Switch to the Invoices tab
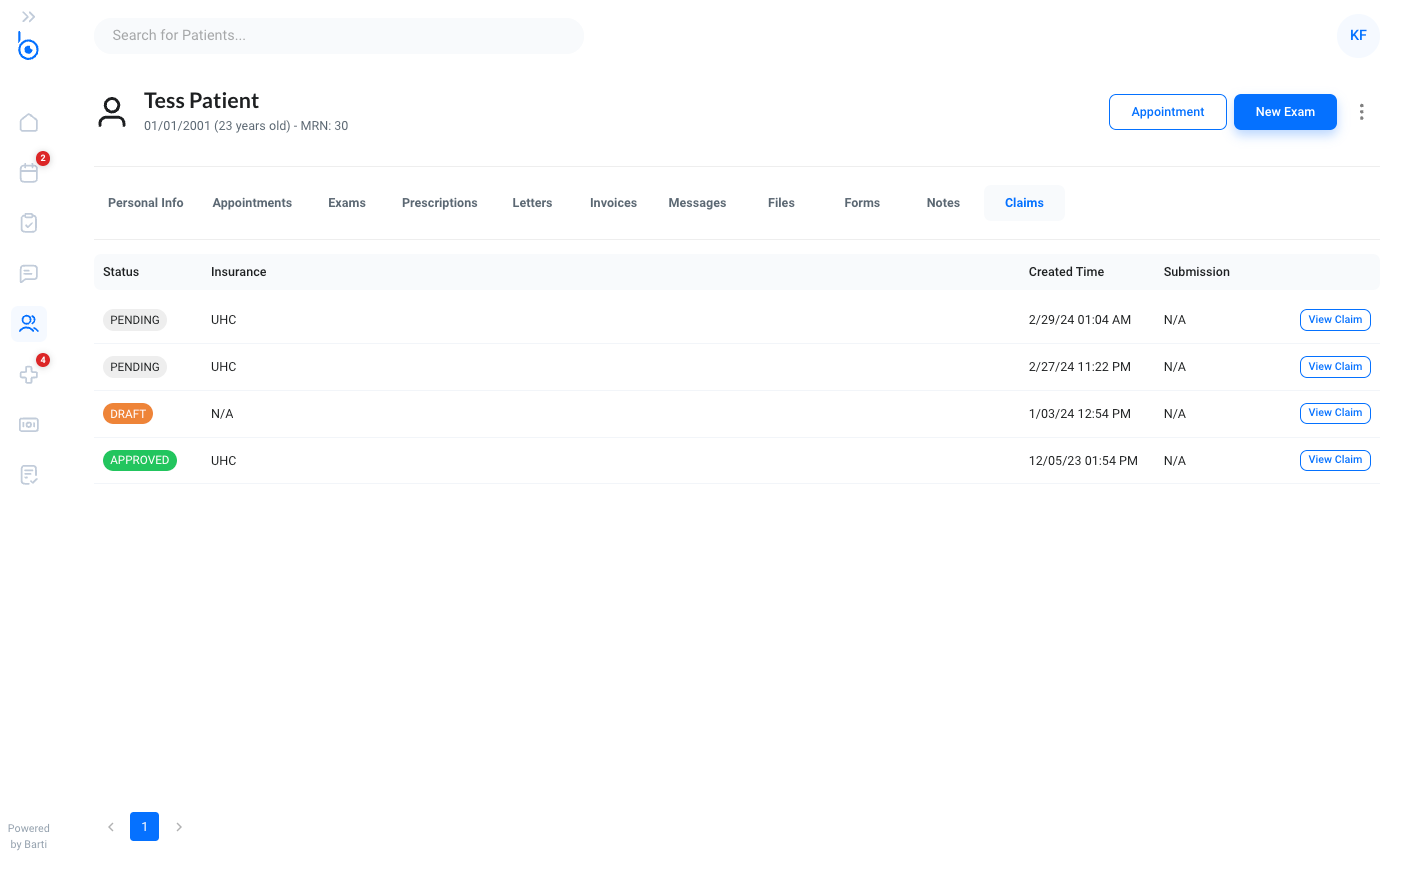This screenshot has width=1416, height=886. click(613, 203)
